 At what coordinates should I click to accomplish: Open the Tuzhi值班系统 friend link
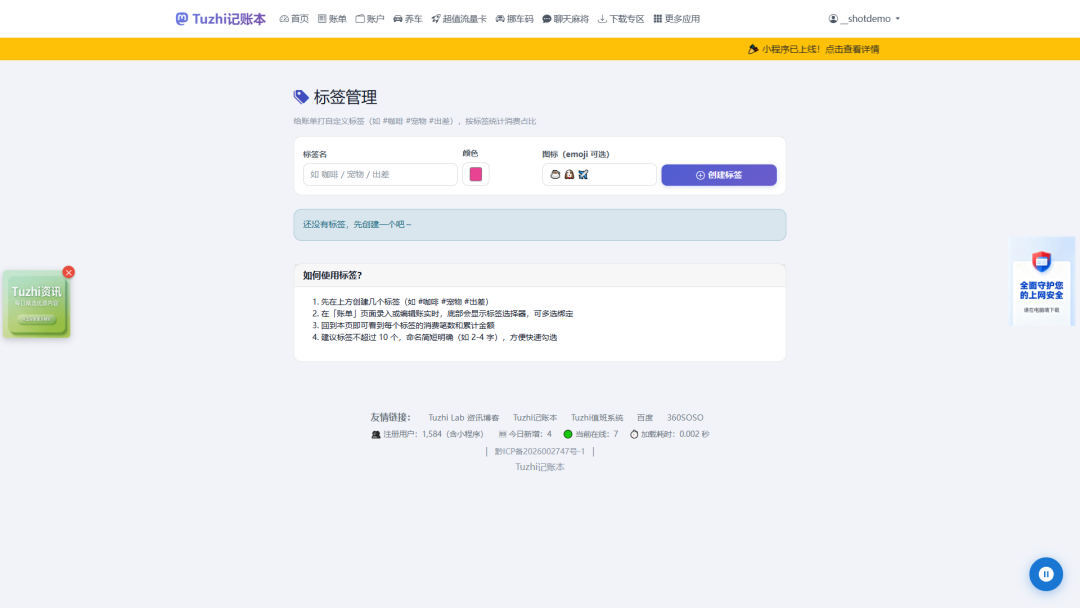596,417
